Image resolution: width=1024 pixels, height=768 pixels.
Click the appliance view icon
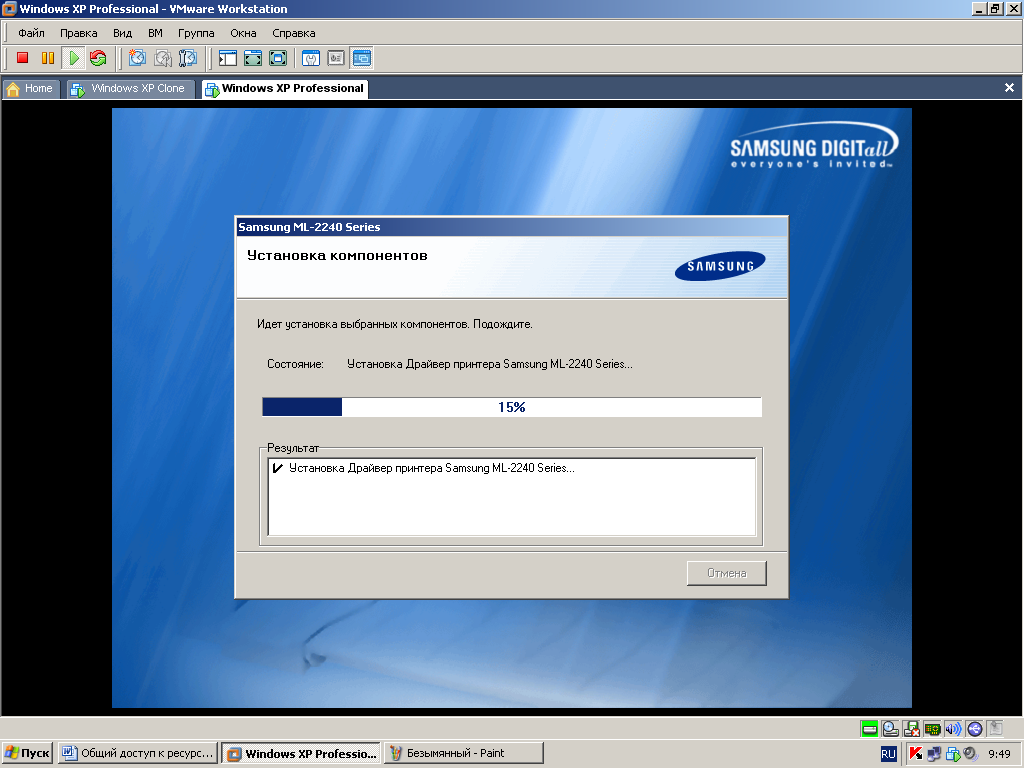tap(336, 58)
